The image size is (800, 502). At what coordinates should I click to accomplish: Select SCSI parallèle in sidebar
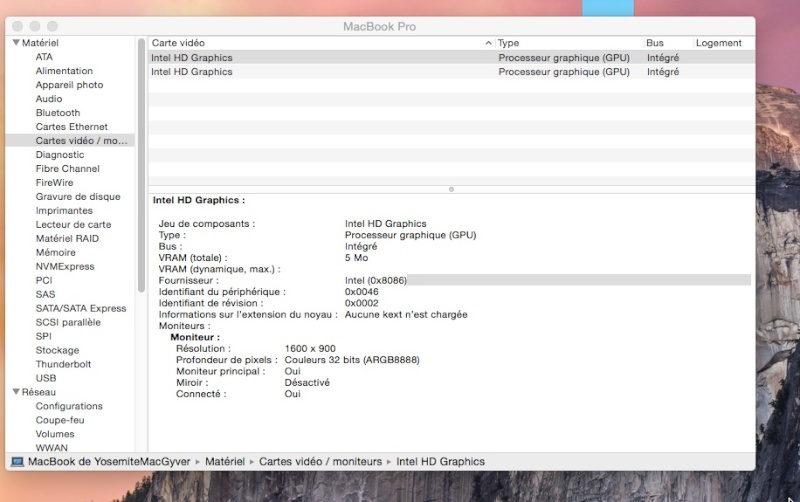click(68, 322)
